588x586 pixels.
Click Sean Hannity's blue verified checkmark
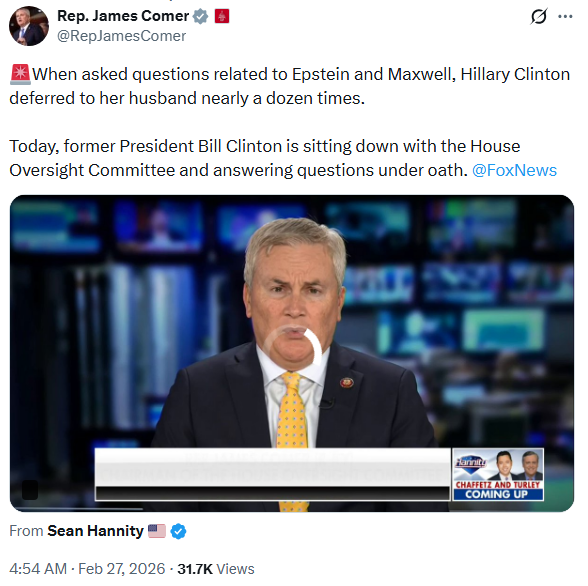point(178,531)
